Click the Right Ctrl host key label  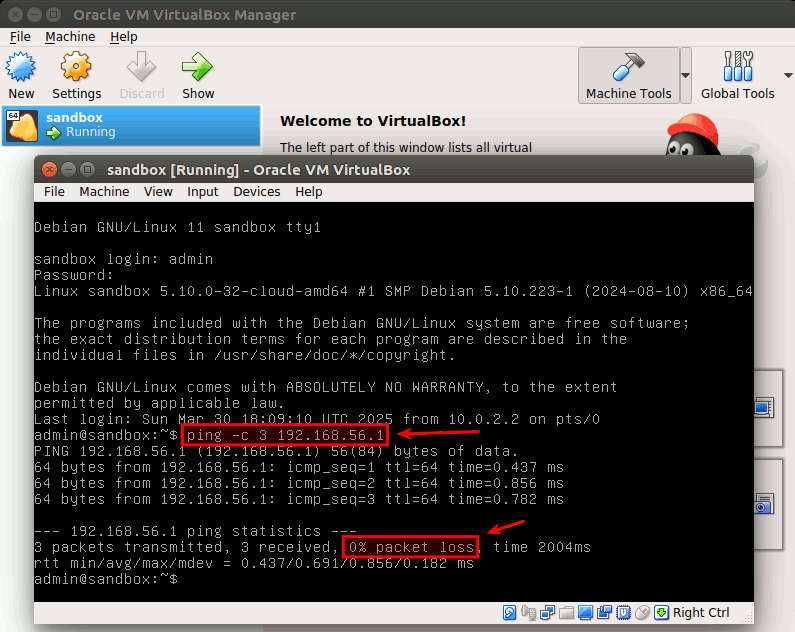[x=701, y=613]
